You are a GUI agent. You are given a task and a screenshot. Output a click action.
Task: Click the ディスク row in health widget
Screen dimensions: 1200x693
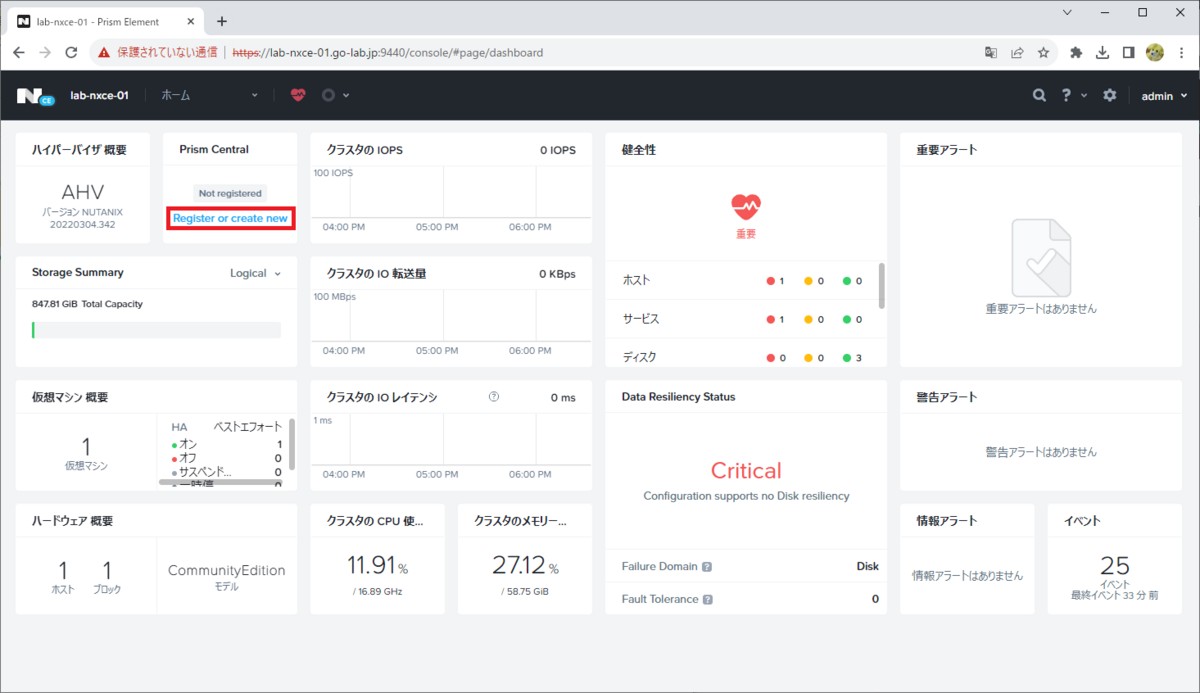pos(741,357)
